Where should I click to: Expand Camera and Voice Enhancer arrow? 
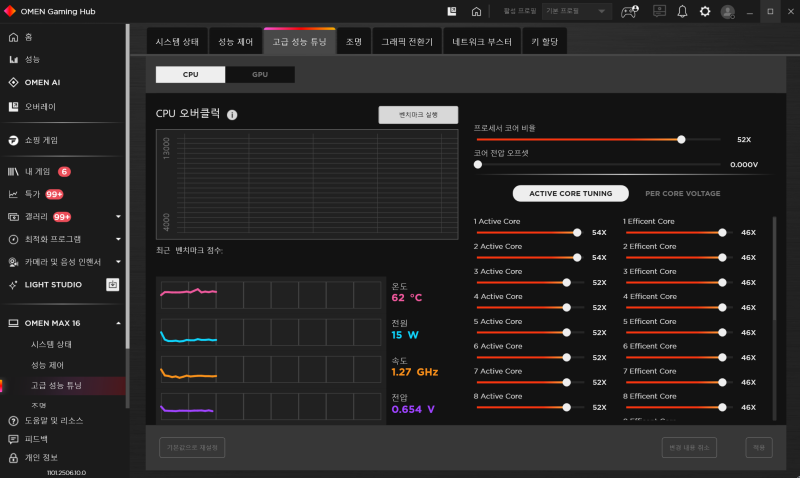tap(118, 262)
